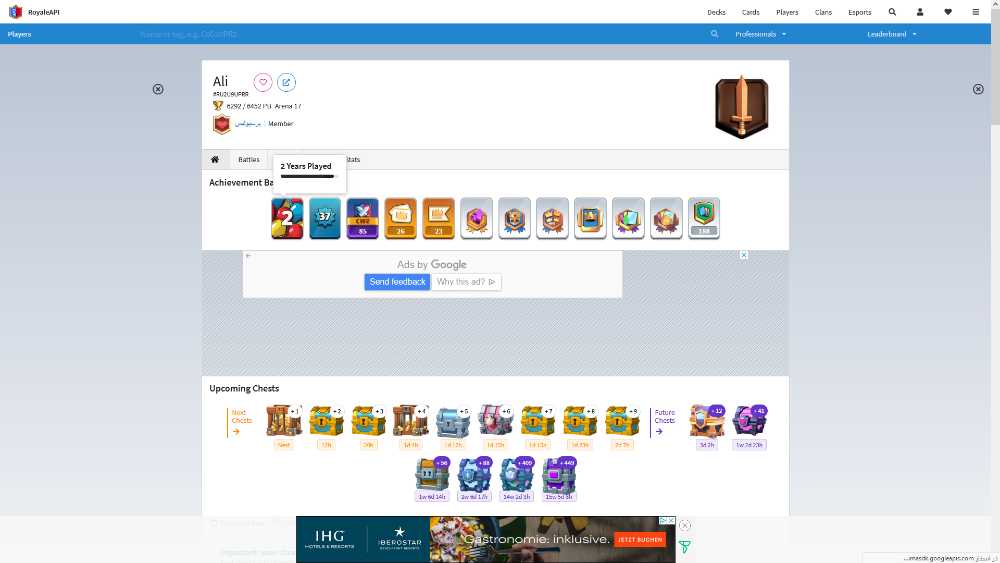
Task: Close the bottom IHG banner ad
Action: (x=684, y=525)
